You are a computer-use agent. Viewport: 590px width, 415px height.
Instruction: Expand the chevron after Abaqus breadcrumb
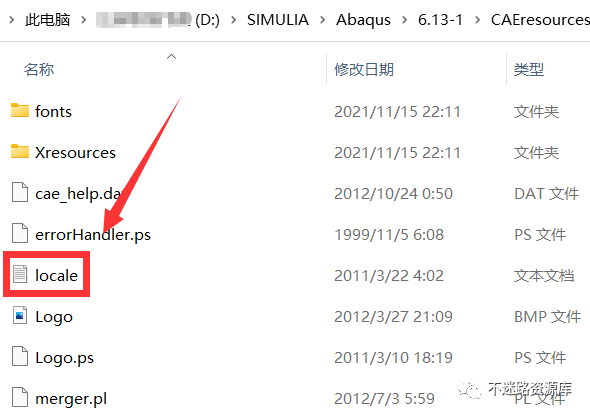(404, 20)
